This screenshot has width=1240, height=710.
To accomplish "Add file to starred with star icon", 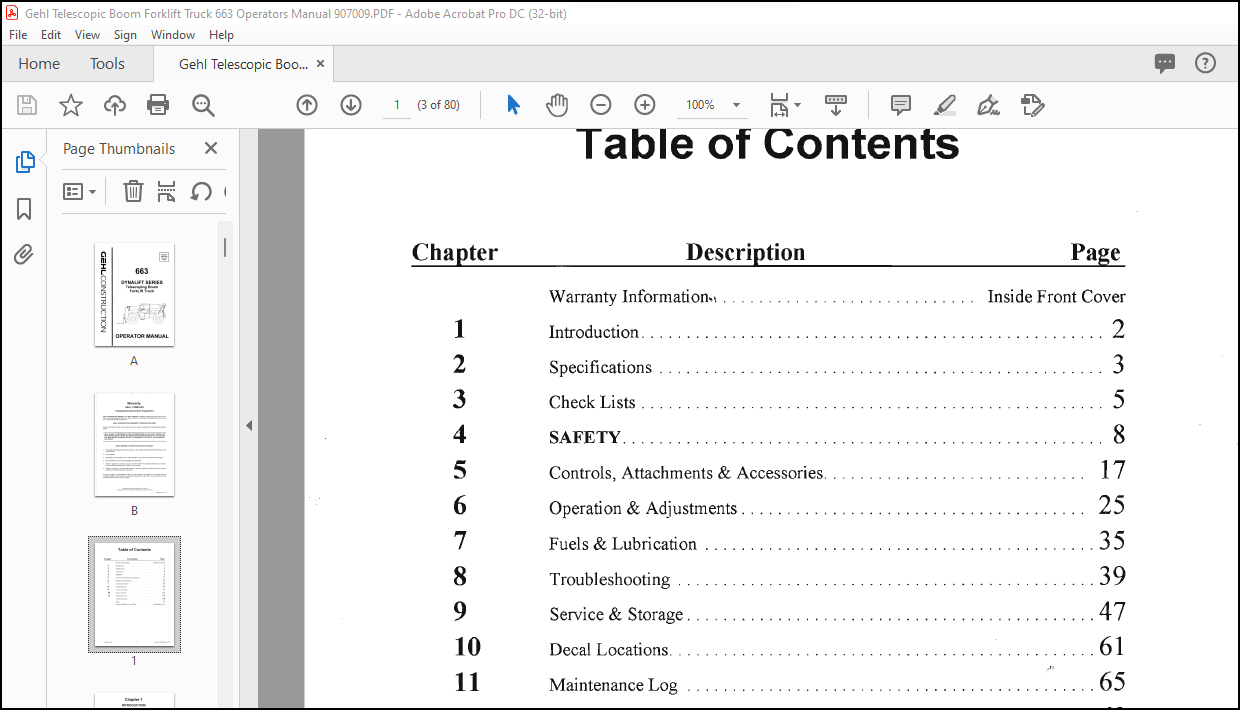I will pos(71,105).
